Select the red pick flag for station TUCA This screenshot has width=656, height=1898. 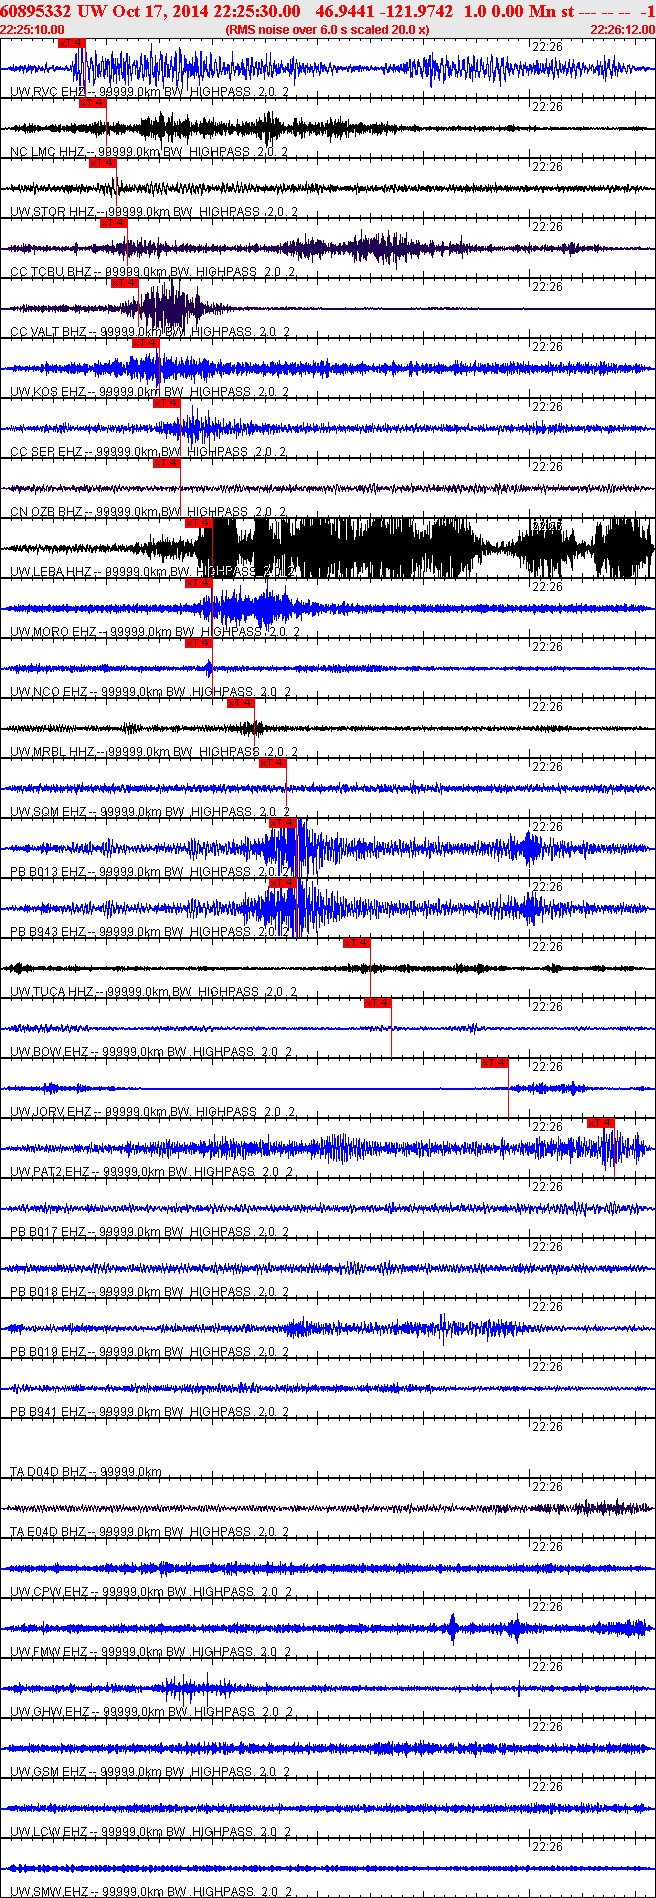point(357,943)
